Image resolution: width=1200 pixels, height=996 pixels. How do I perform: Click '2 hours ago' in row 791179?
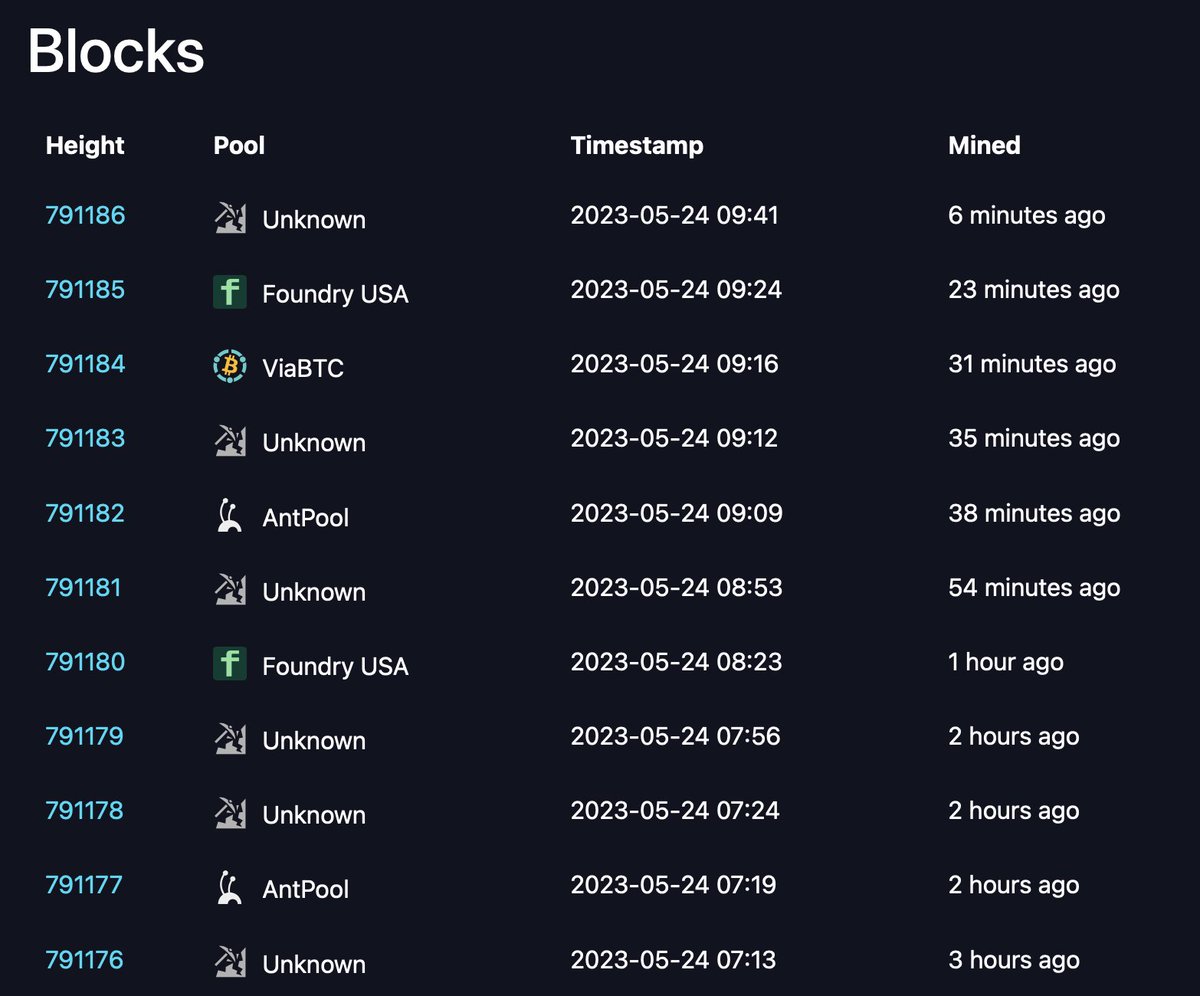1013,737
